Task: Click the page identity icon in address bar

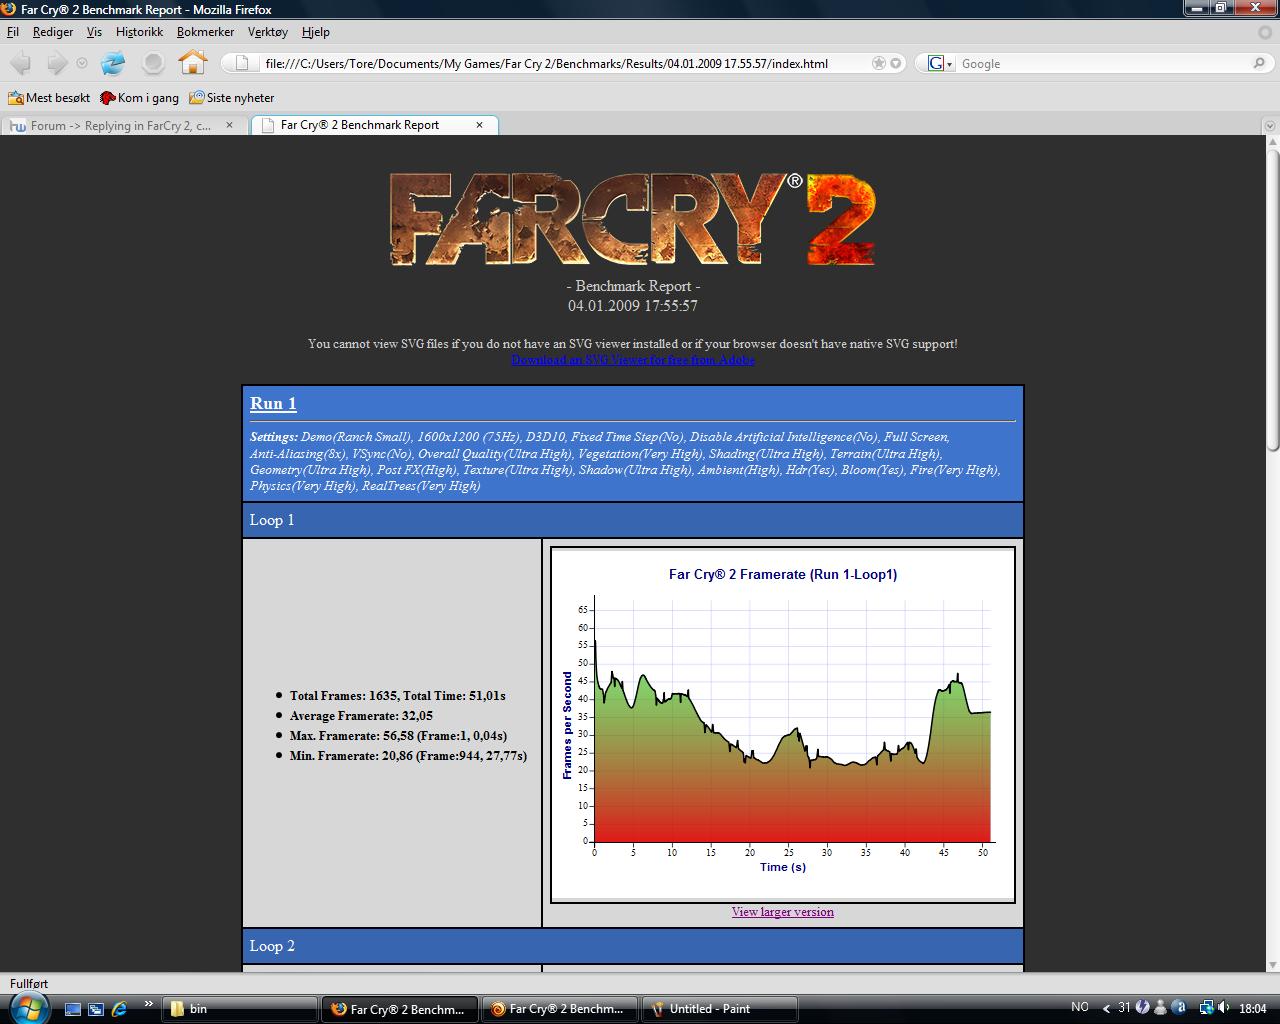Action: click(x=241, y=63)
